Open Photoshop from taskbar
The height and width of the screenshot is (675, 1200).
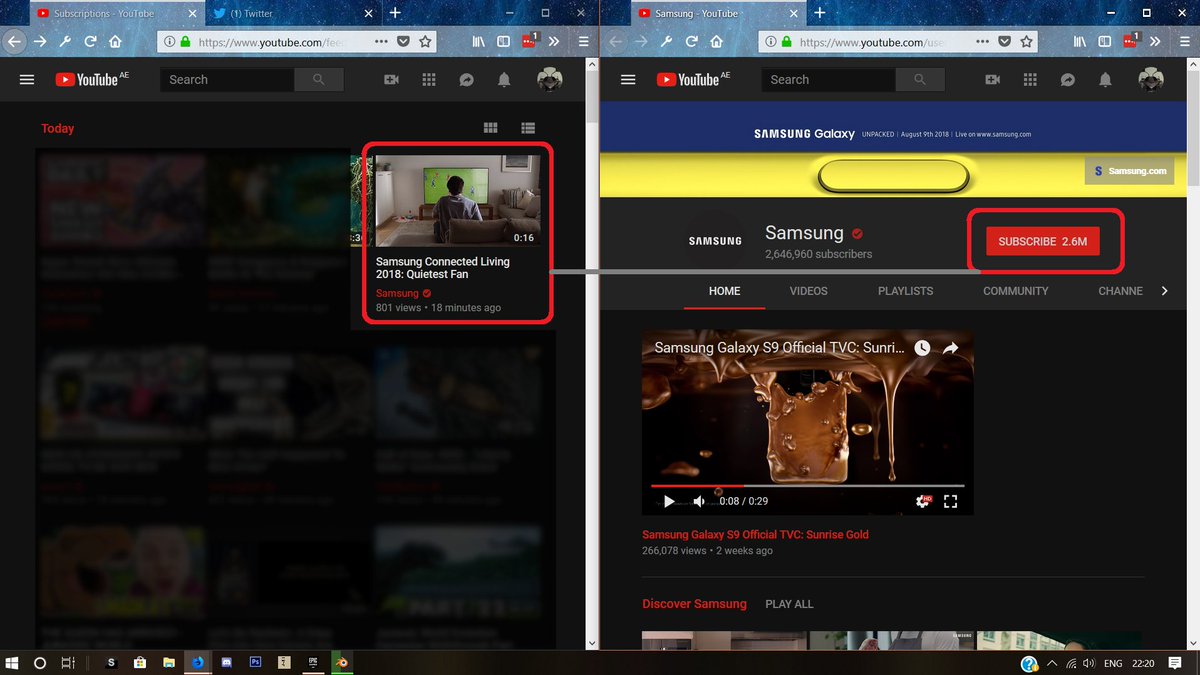click(255, 663)
